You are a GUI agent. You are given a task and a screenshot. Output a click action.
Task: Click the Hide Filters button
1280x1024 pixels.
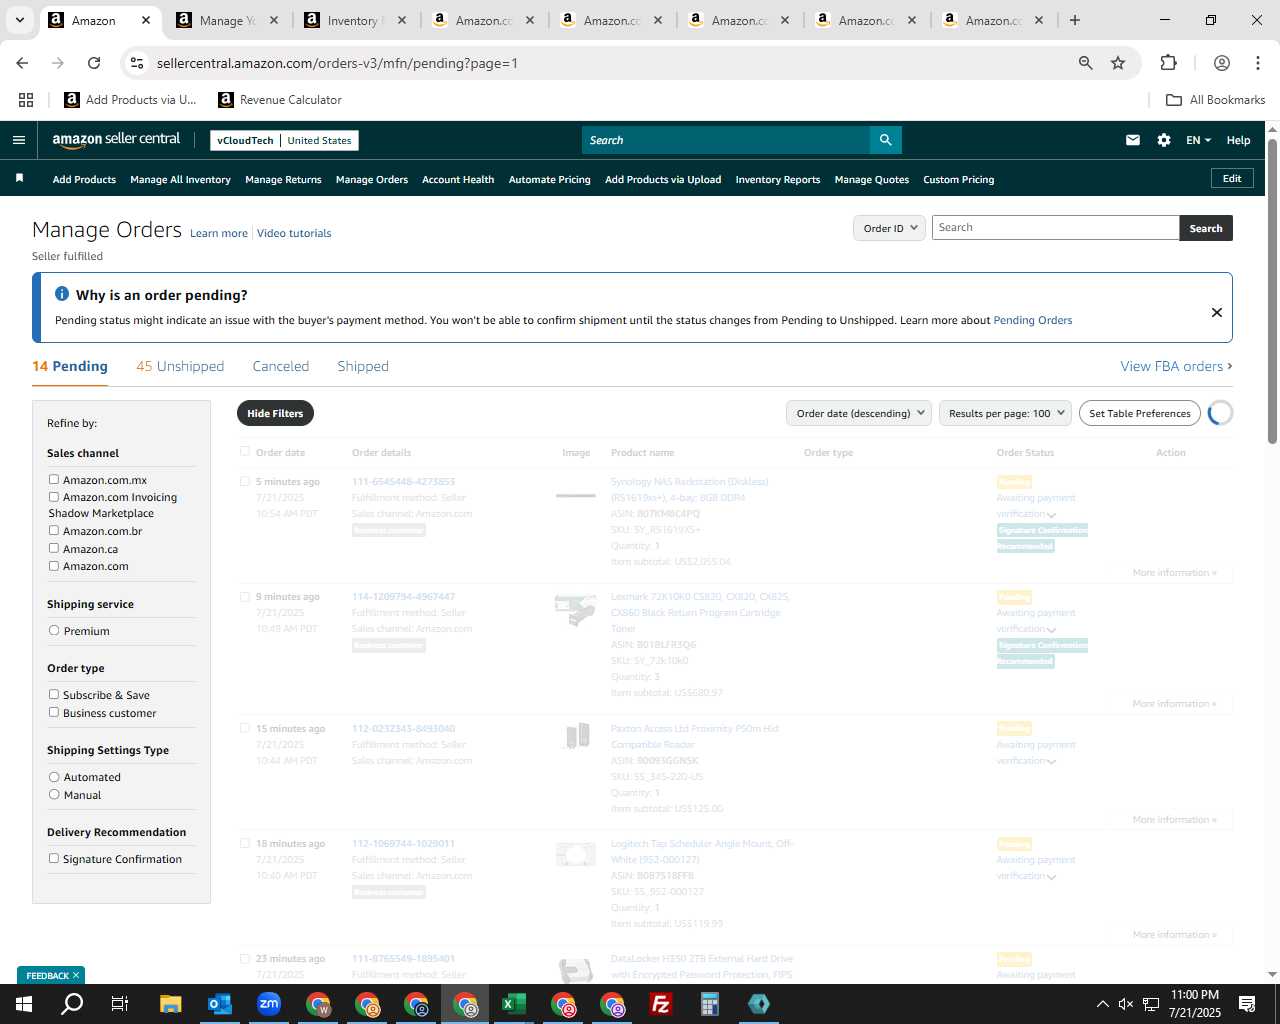275,413
